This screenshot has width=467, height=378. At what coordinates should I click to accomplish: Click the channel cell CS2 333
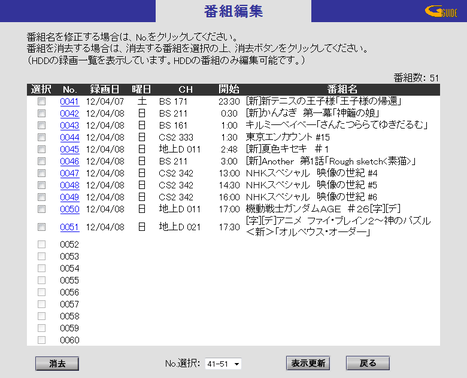pos(176,138)
